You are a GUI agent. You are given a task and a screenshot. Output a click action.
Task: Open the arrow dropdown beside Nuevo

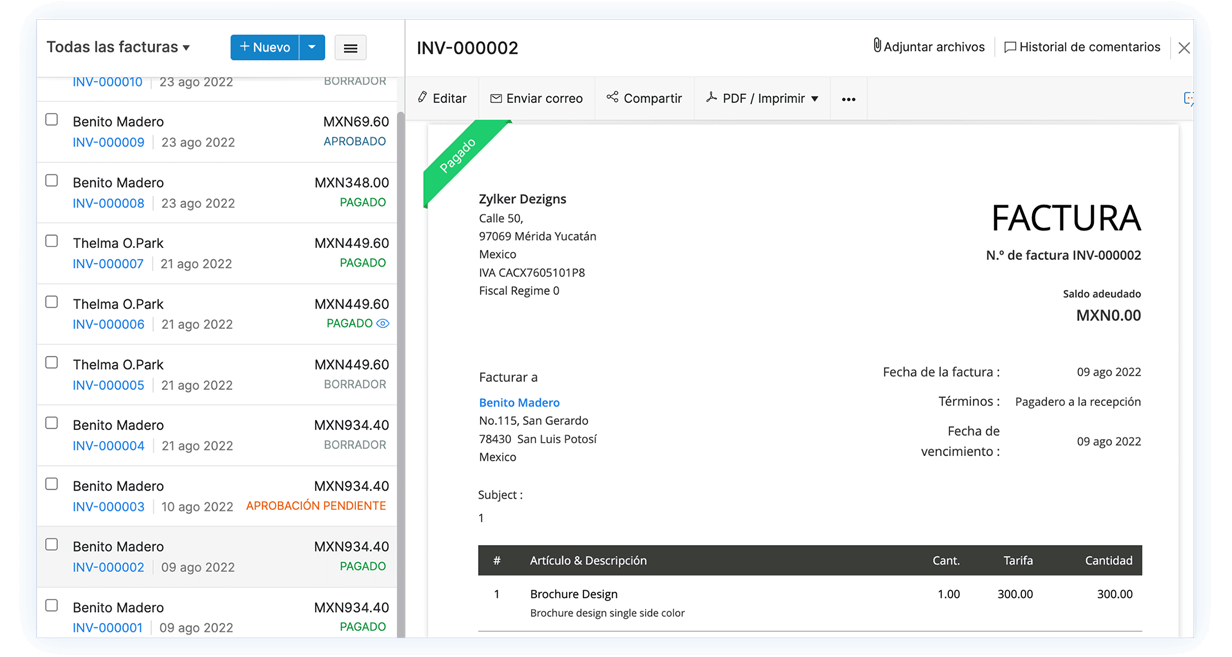(312, 47)
